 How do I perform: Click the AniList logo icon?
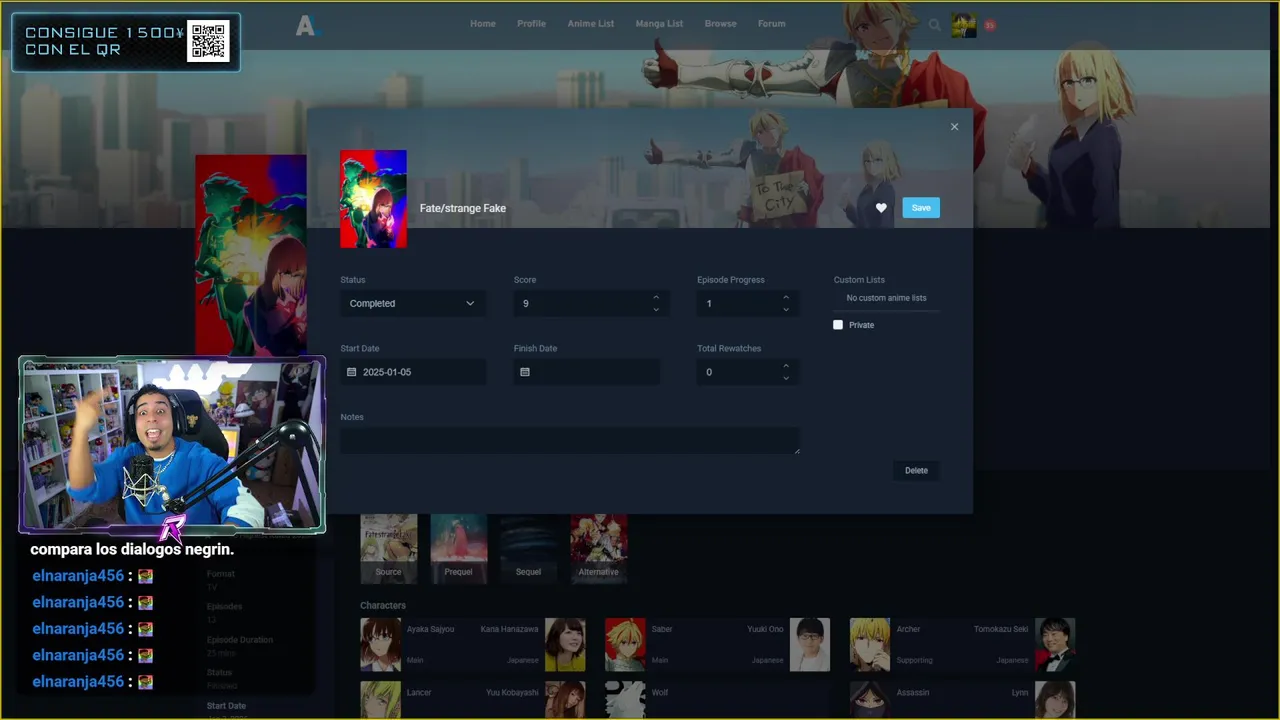(306, 26)
